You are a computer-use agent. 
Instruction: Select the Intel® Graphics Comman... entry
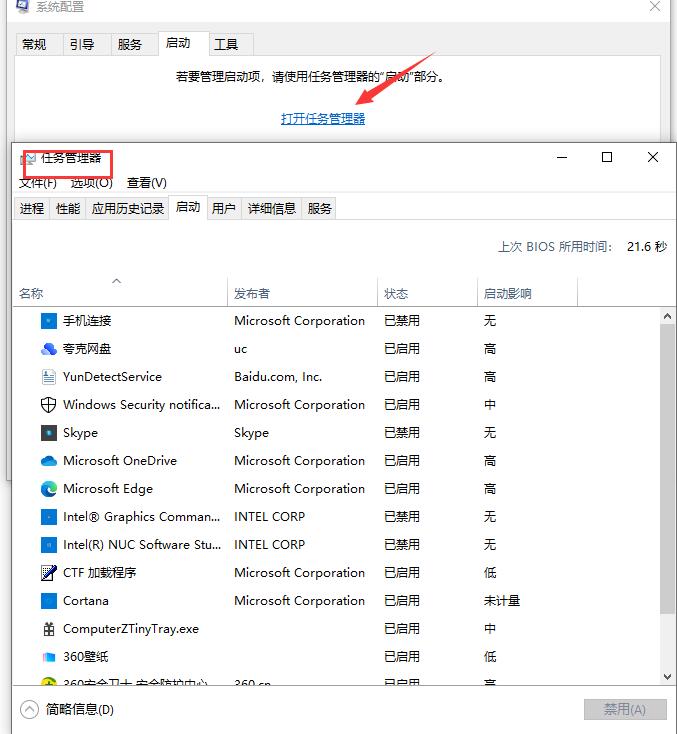pos(141,517)
